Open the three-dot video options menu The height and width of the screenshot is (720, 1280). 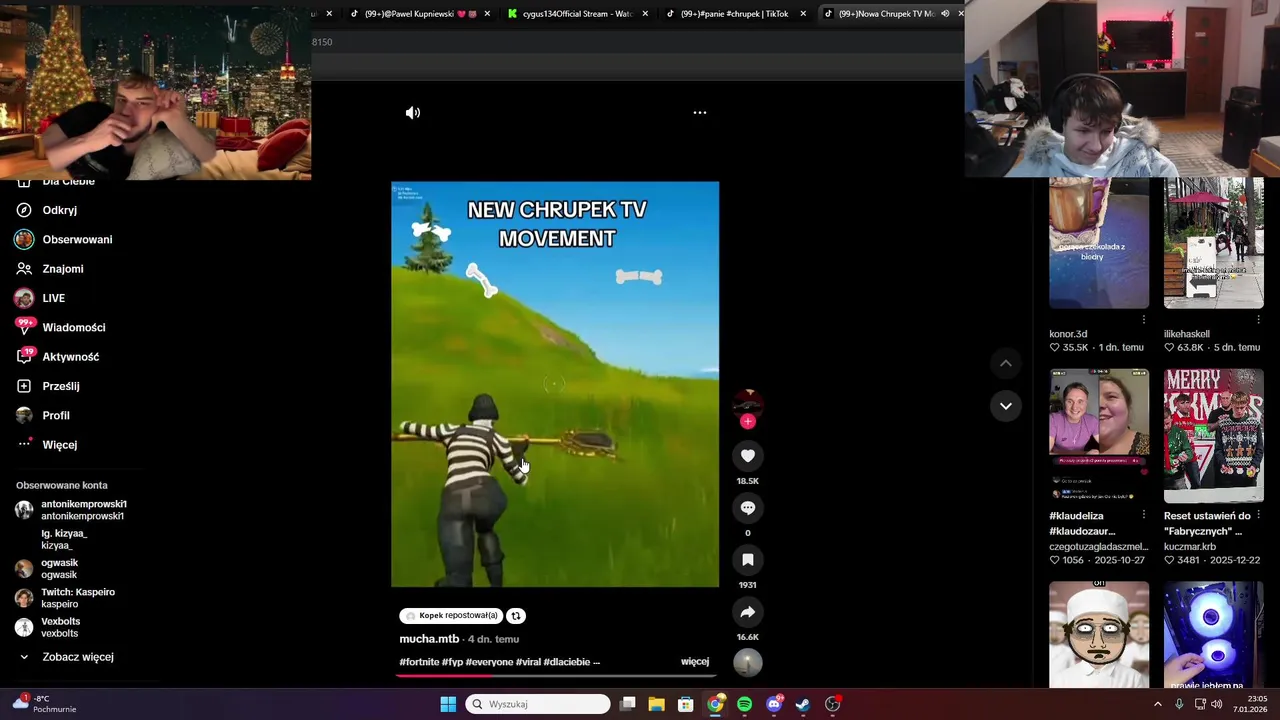tap(700, 113)
